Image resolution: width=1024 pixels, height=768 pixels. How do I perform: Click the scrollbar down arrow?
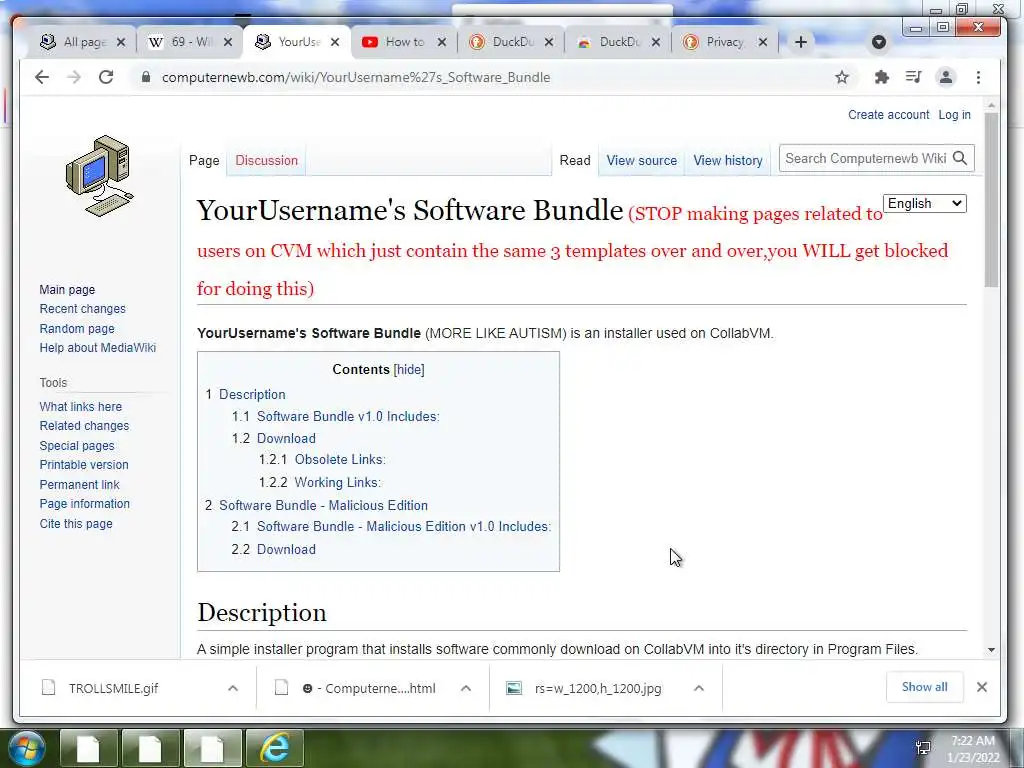tap(991, 650)
